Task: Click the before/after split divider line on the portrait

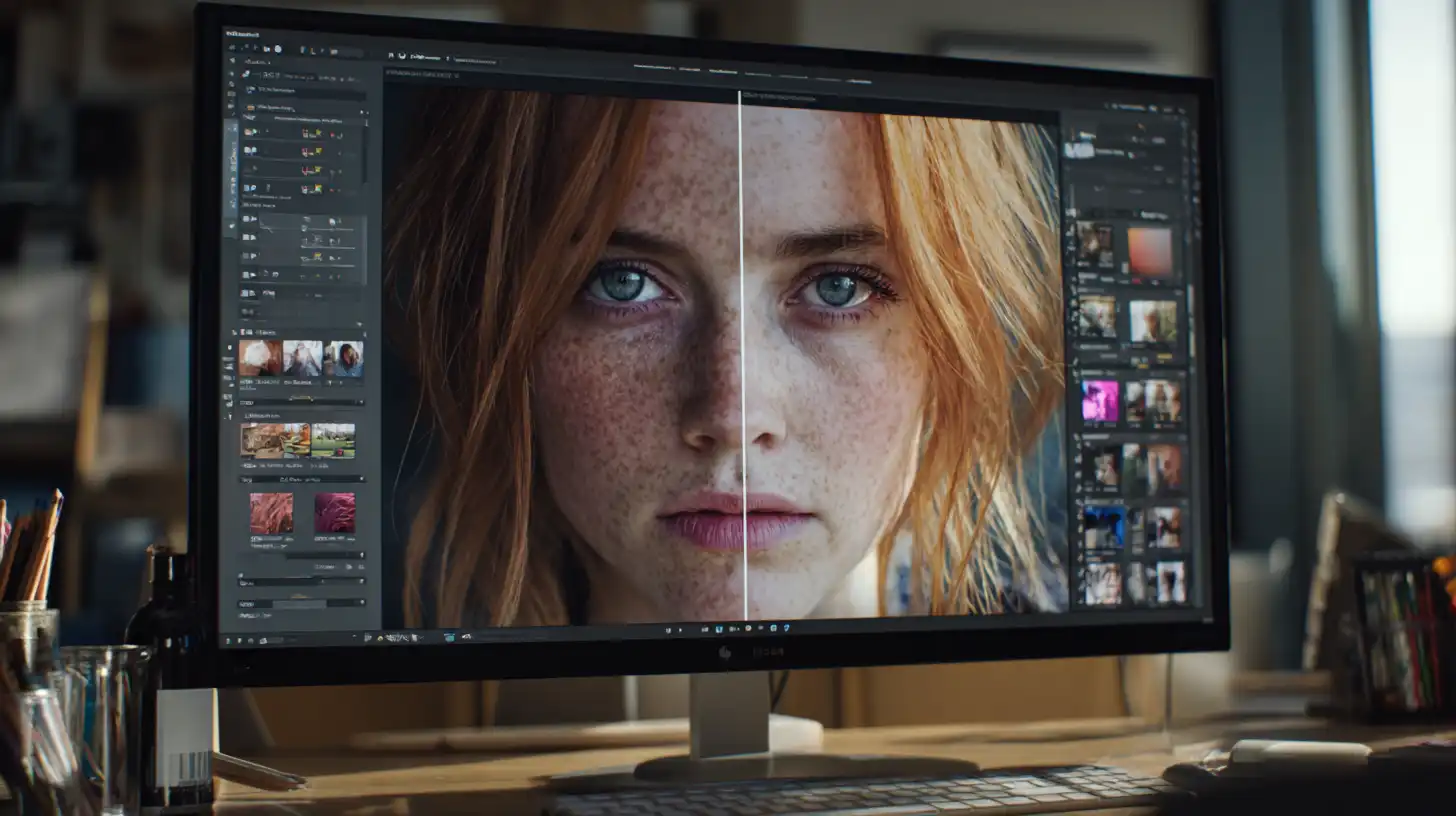Action: pyautogui.click(x=742, y=350)
